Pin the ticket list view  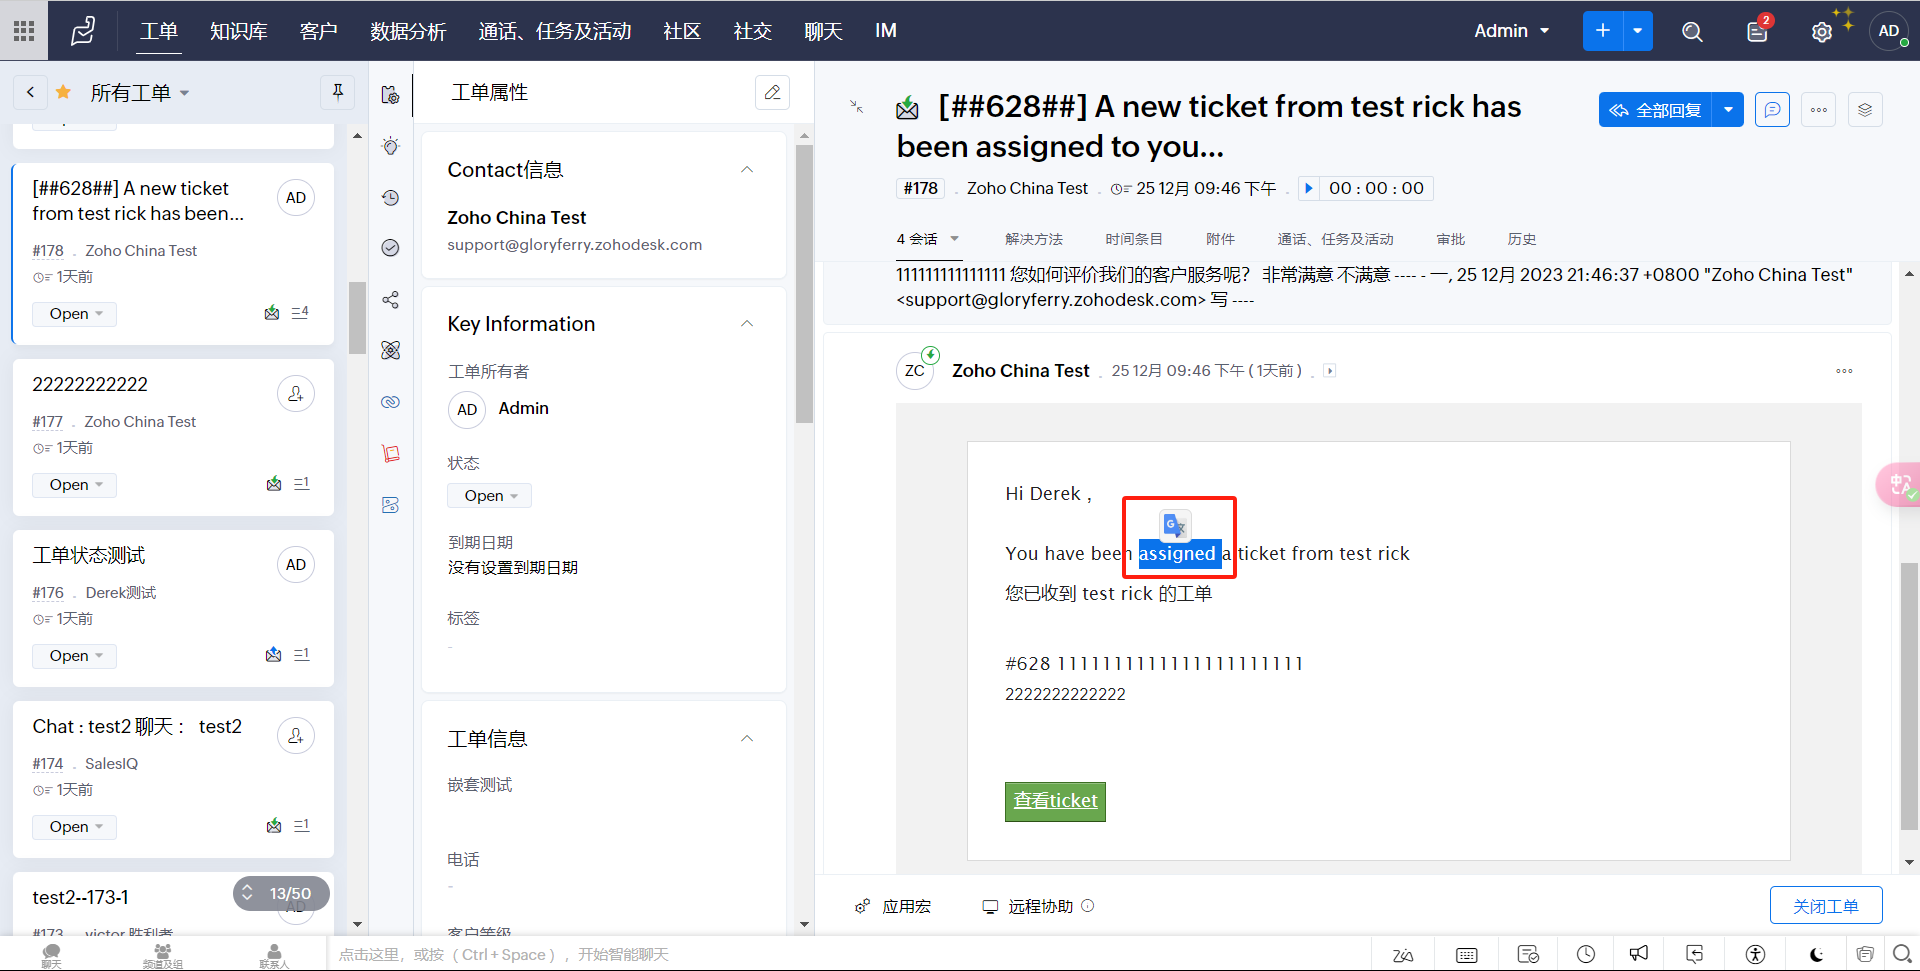click(338, 92)
